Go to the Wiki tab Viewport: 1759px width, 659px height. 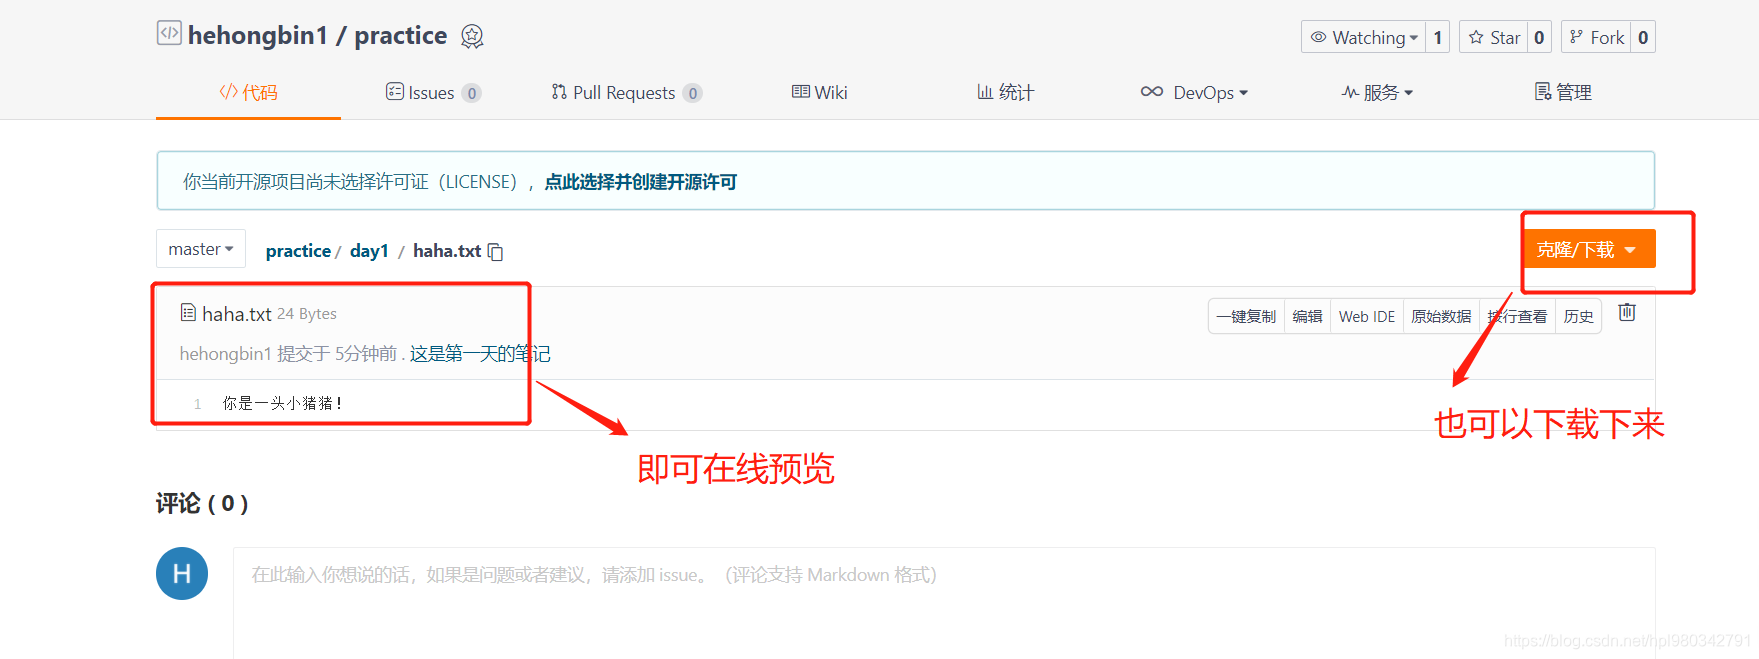pos(819,92)
